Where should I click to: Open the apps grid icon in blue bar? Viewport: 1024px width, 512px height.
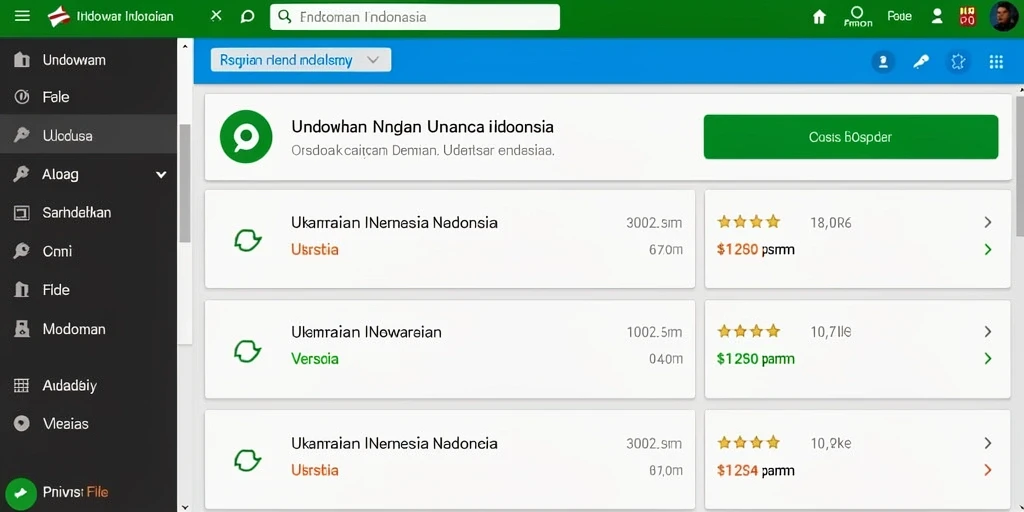point(996,62)
